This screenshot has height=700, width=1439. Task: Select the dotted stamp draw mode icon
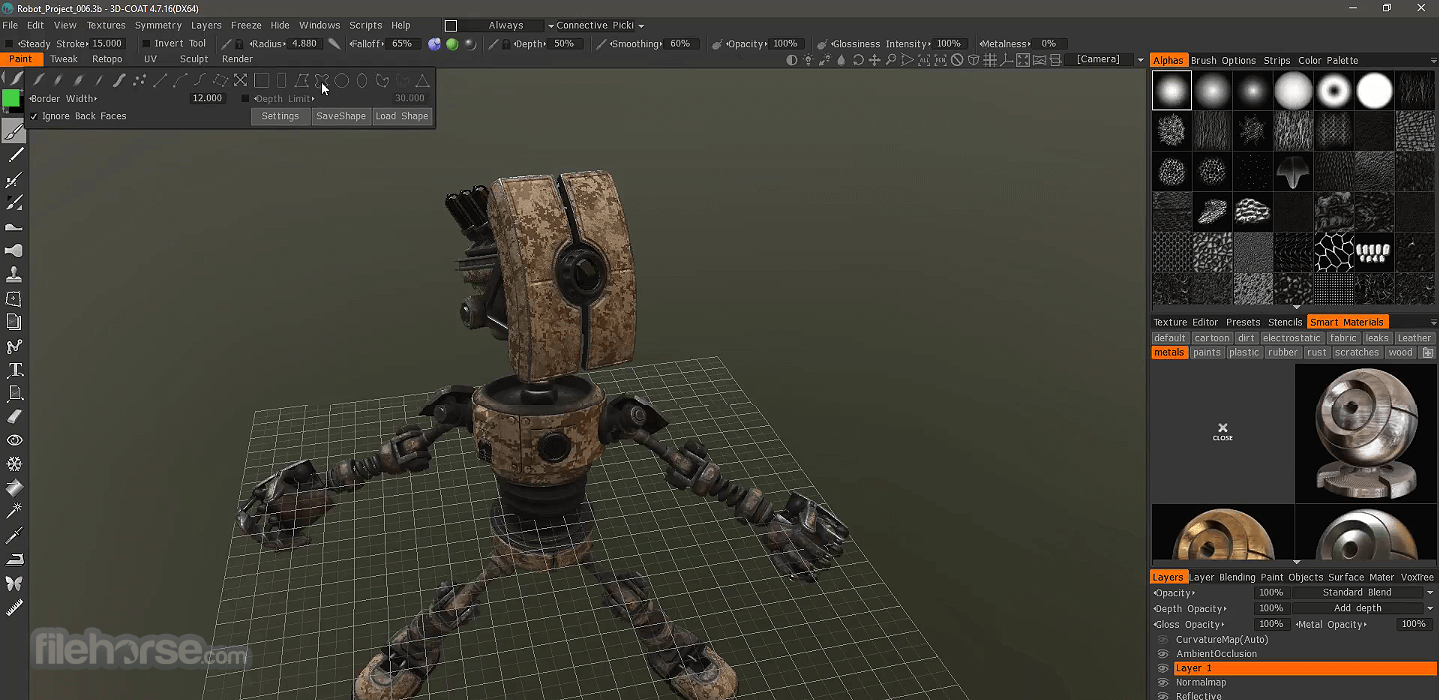click(x=139, y=80)
